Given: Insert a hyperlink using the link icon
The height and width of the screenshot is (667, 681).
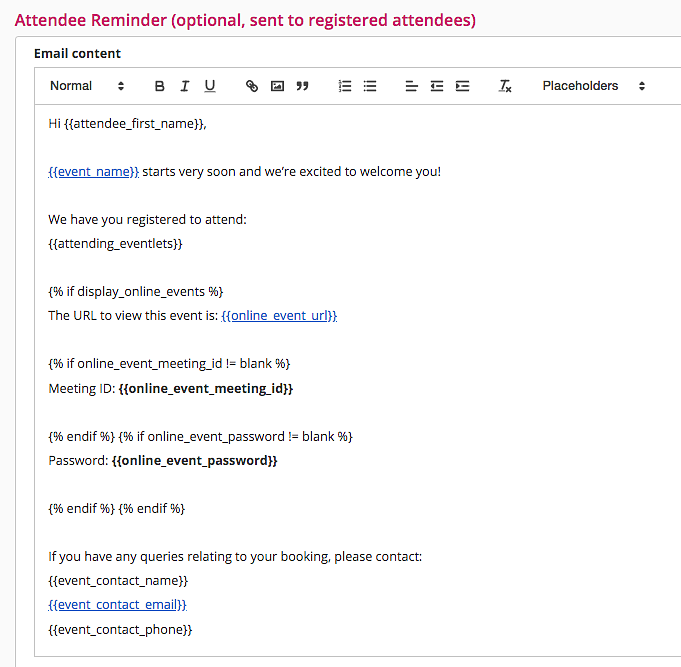Looking at the screenshot, I should click(252, 86).
